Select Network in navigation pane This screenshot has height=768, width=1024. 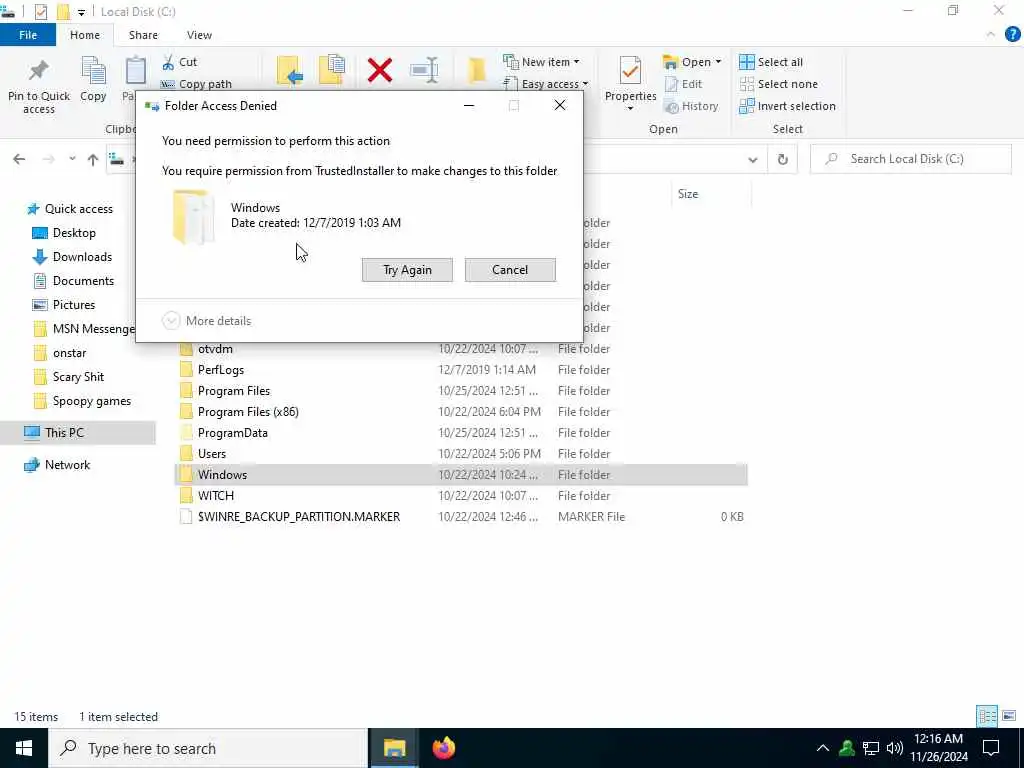point(57,465)
